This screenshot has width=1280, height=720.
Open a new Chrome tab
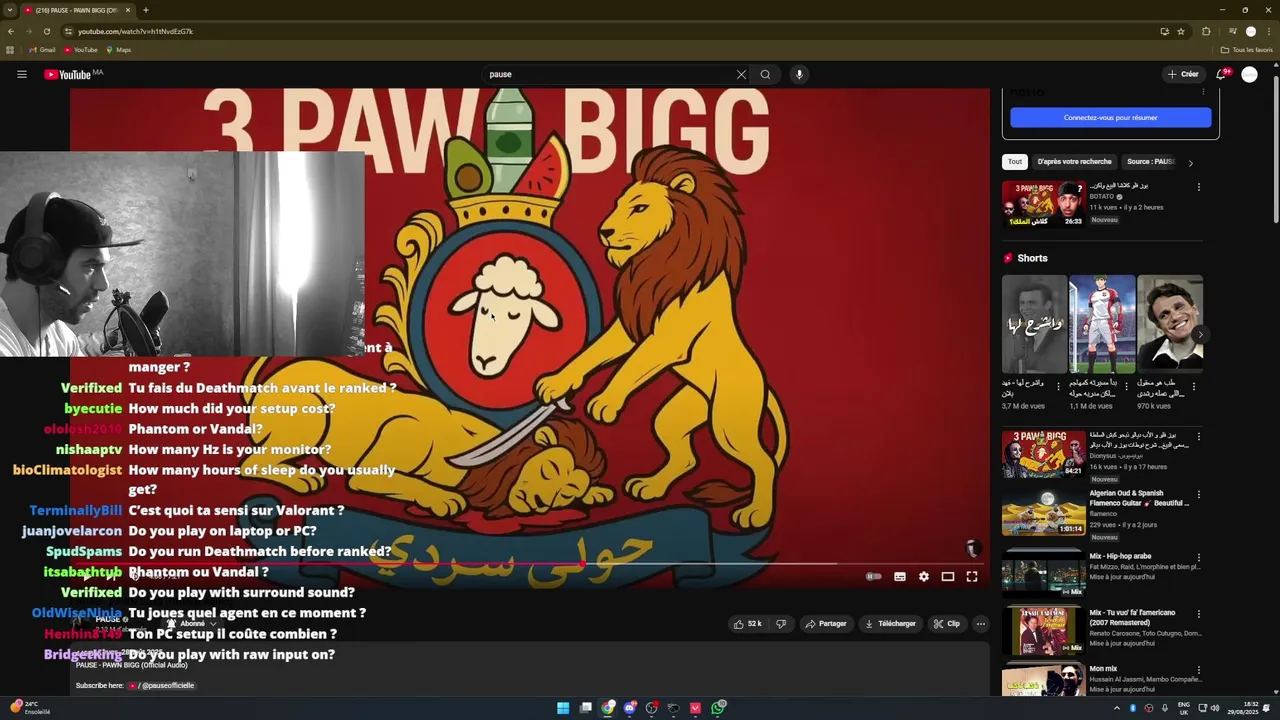[x=145, y=10]
